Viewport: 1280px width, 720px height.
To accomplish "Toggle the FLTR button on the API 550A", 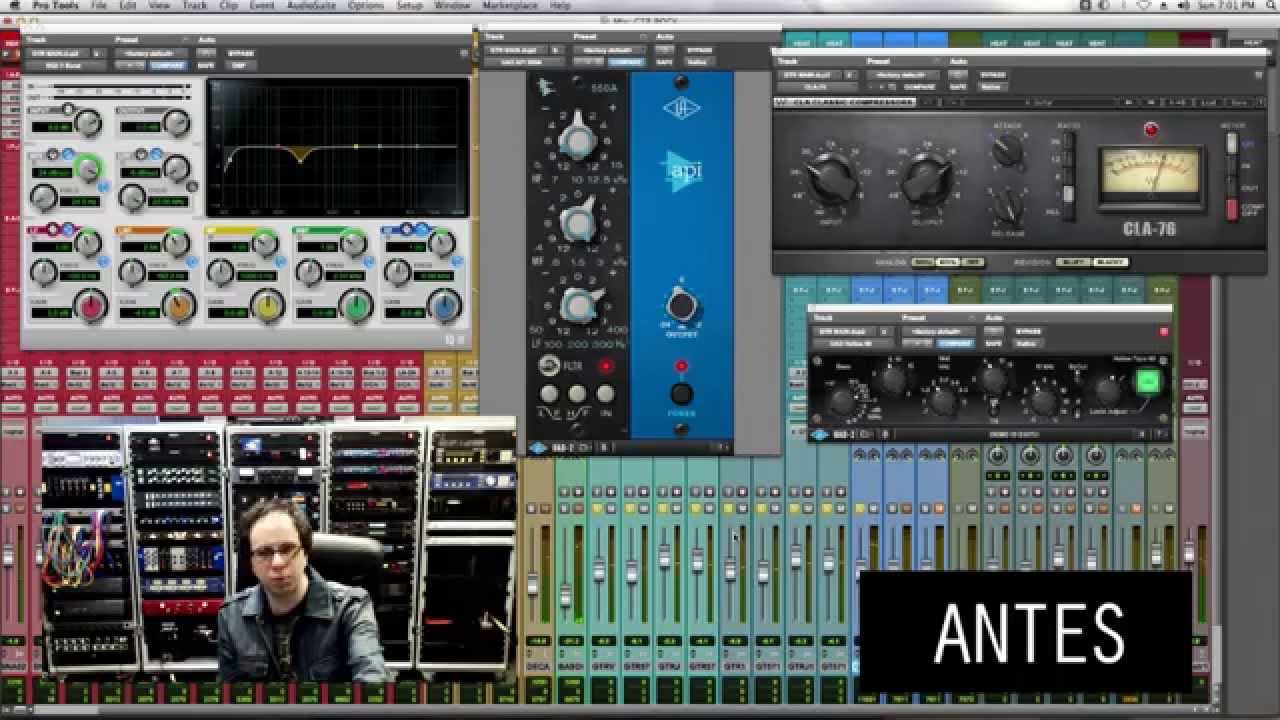I will point(549,366).
